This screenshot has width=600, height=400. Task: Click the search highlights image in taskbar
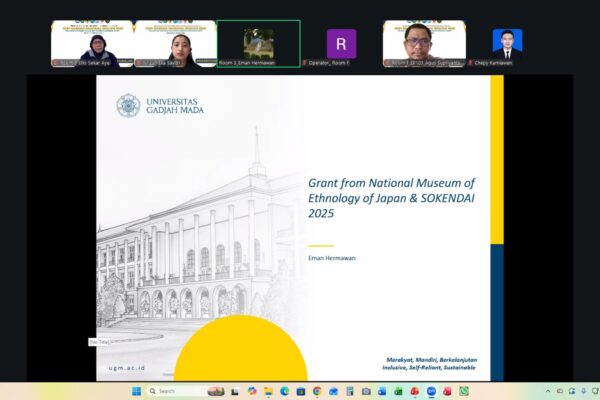tap(216, 391)
